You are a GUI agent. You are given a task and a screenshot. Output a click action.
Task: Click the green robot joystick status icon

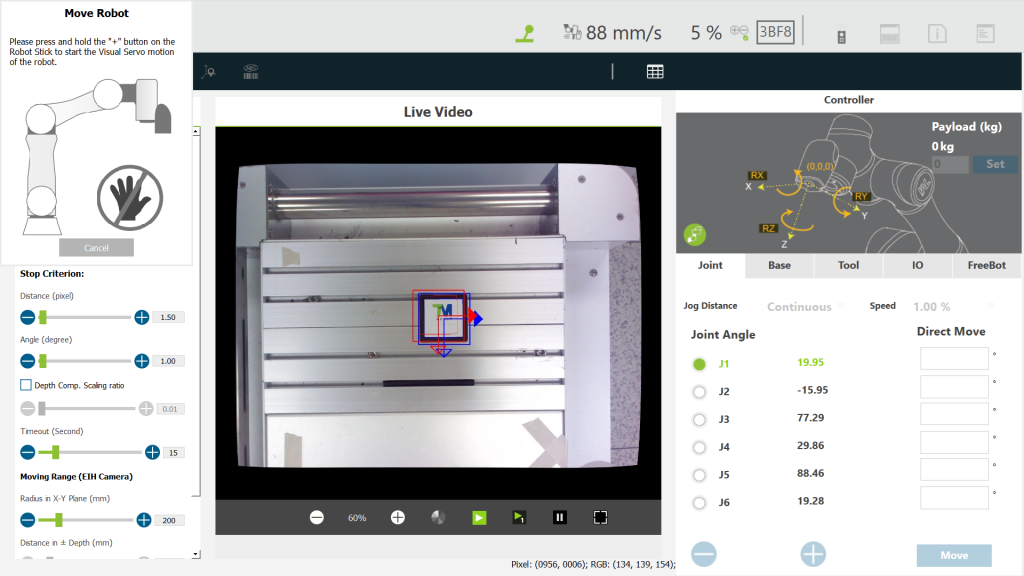tap(525, 33)
